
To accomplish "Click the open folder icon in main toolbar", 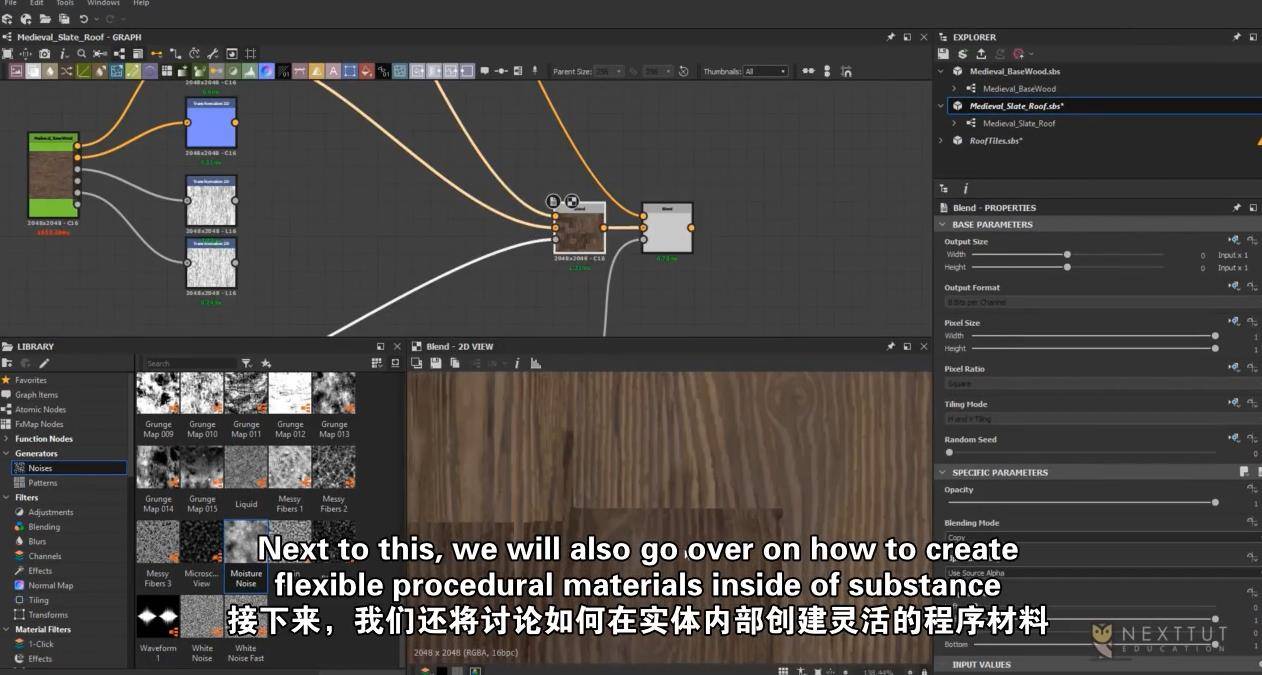I will pyautogui.click(x=45, y=19).
